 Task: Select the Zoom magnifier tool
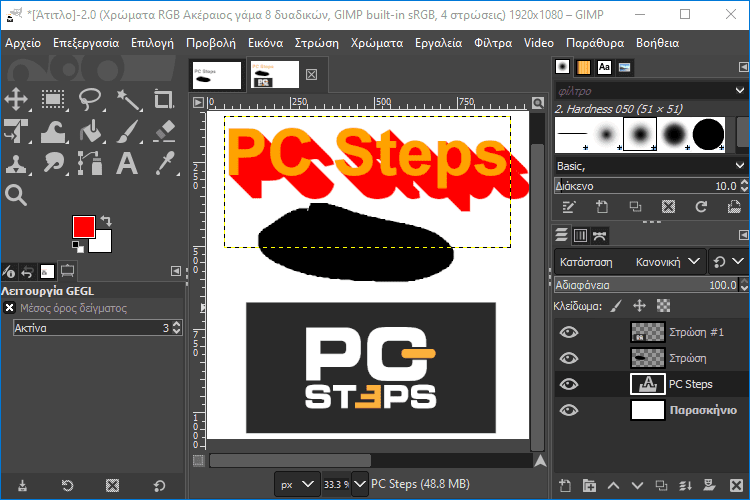pos(16,195)
